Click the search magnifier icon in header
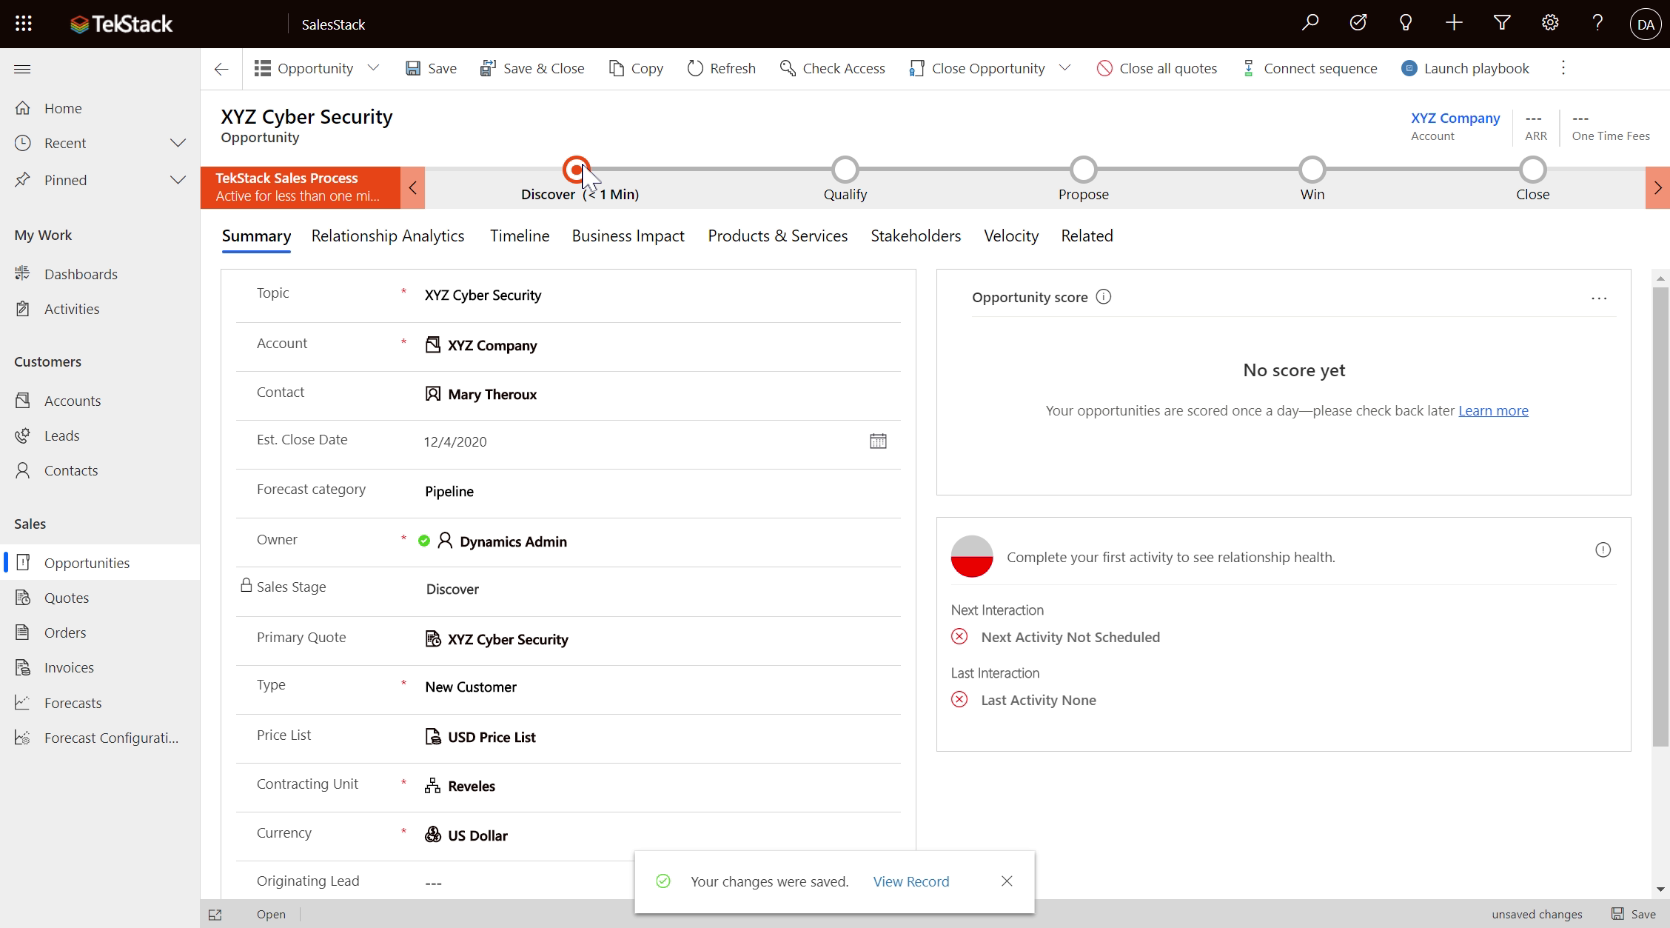 (1310, 23)
